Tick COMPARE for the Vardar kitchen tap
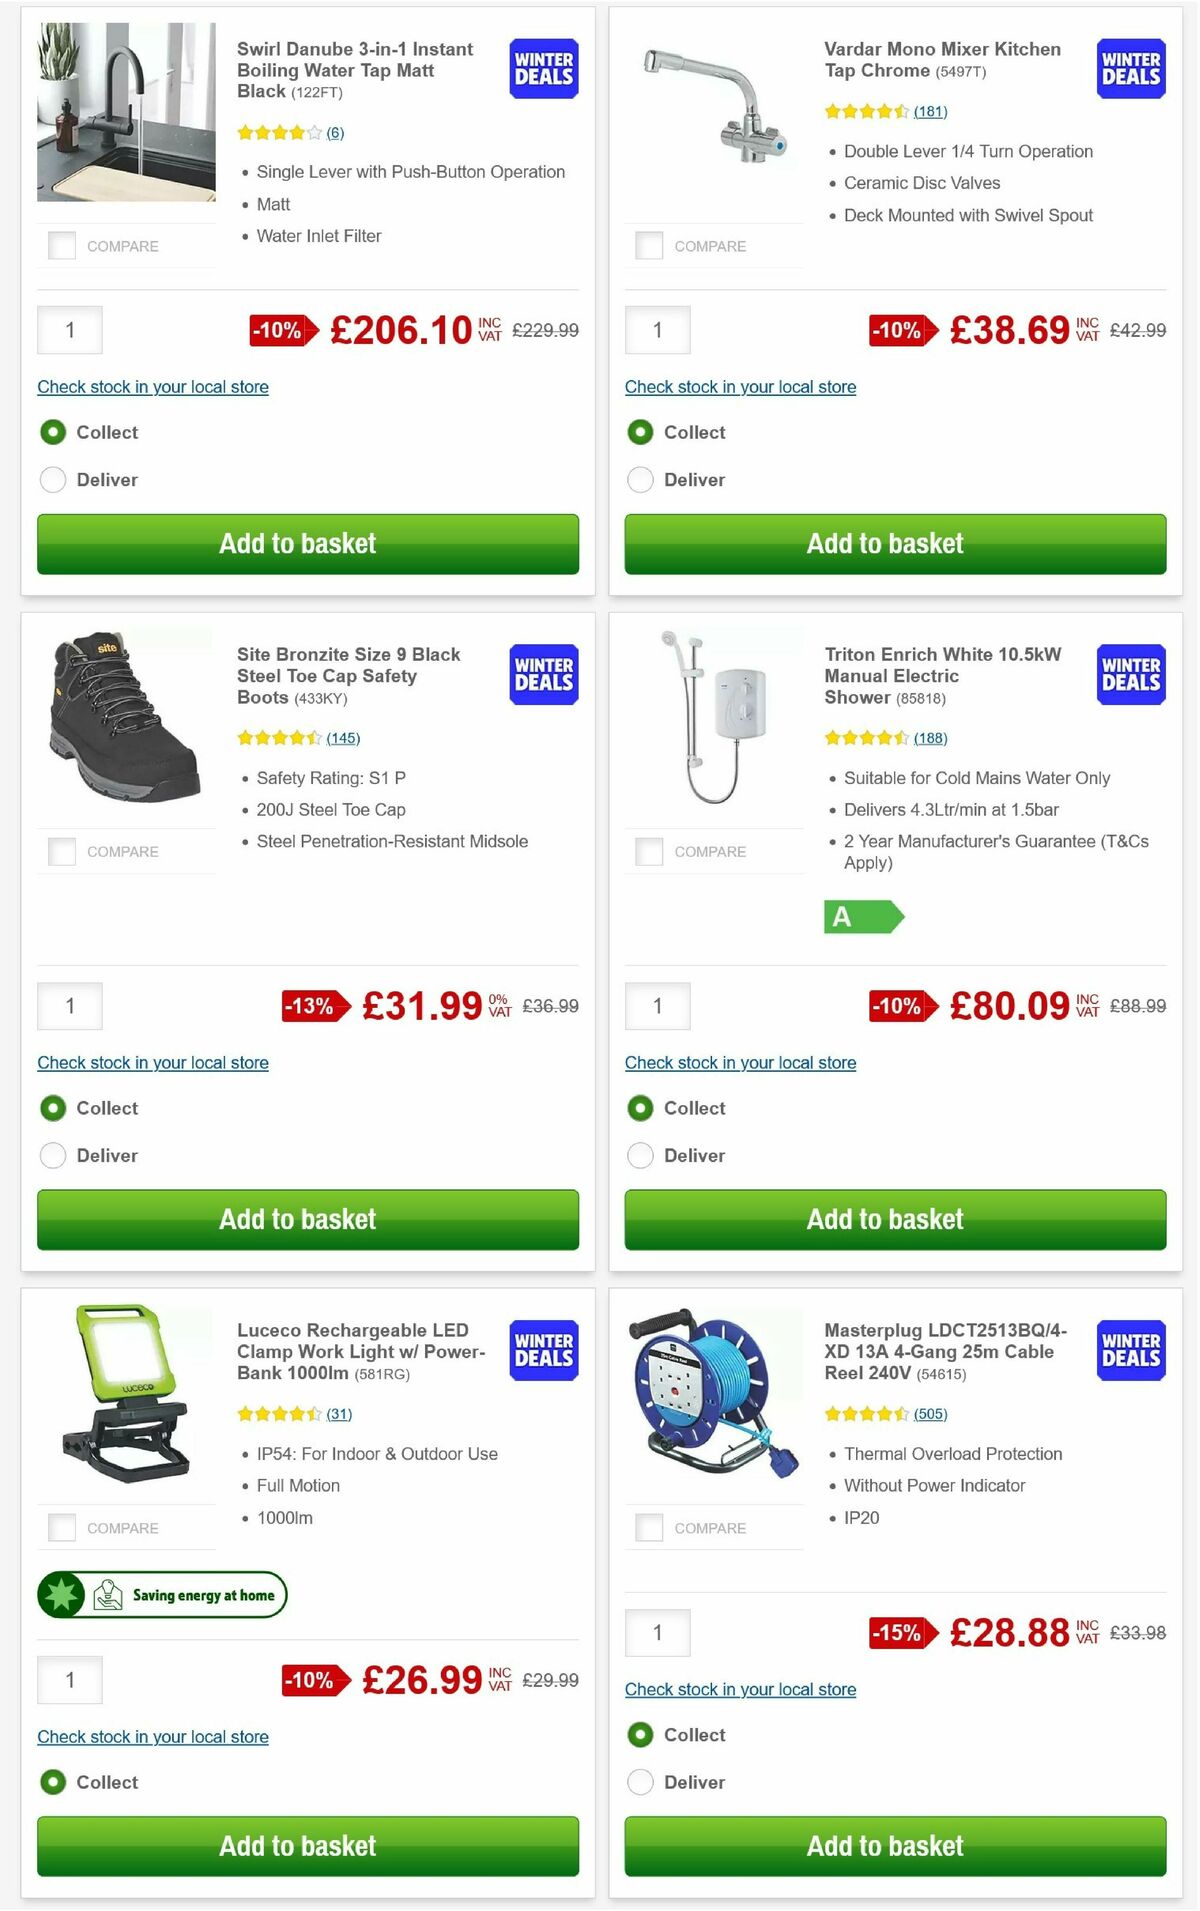Screen dimensions: 1200x1911 [649, 245]
